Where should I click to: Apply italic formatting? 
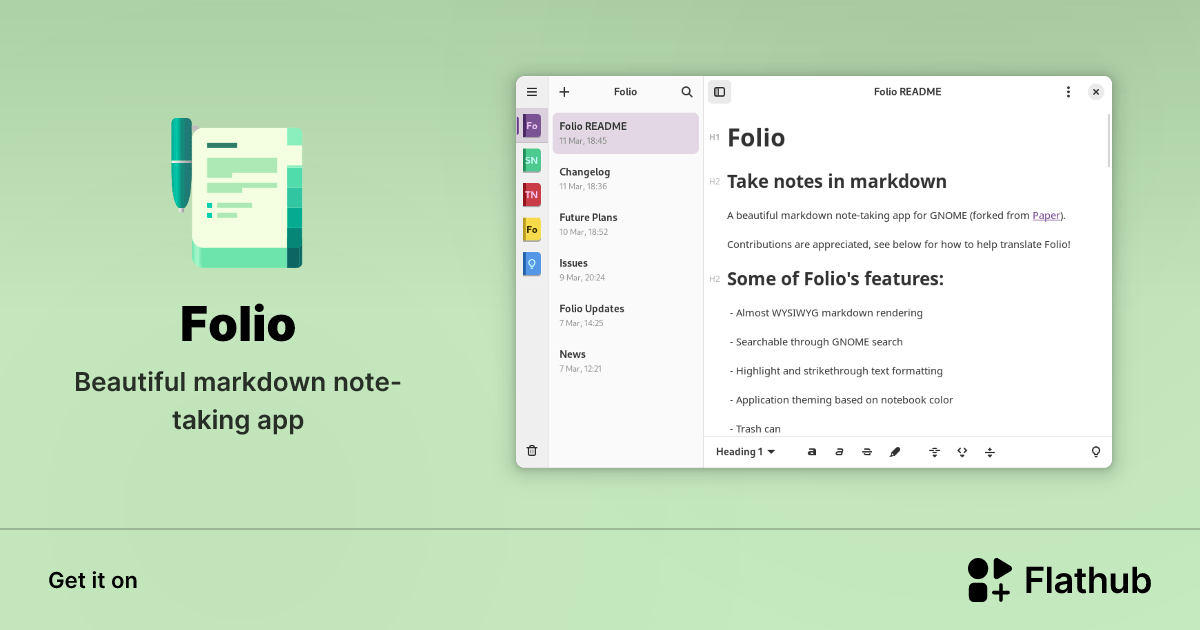(840, 452)
